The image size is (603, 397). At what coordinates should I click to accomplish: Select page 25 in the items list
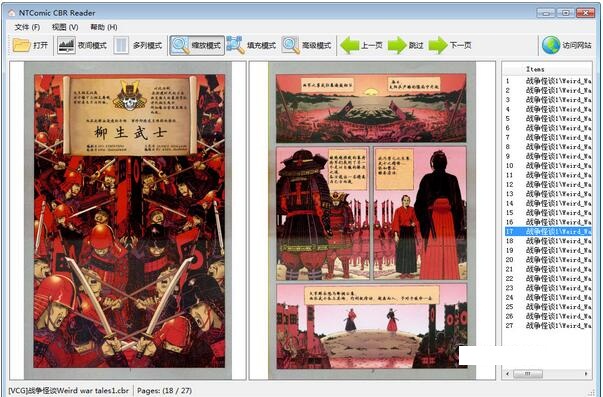[x=548, y=307]
